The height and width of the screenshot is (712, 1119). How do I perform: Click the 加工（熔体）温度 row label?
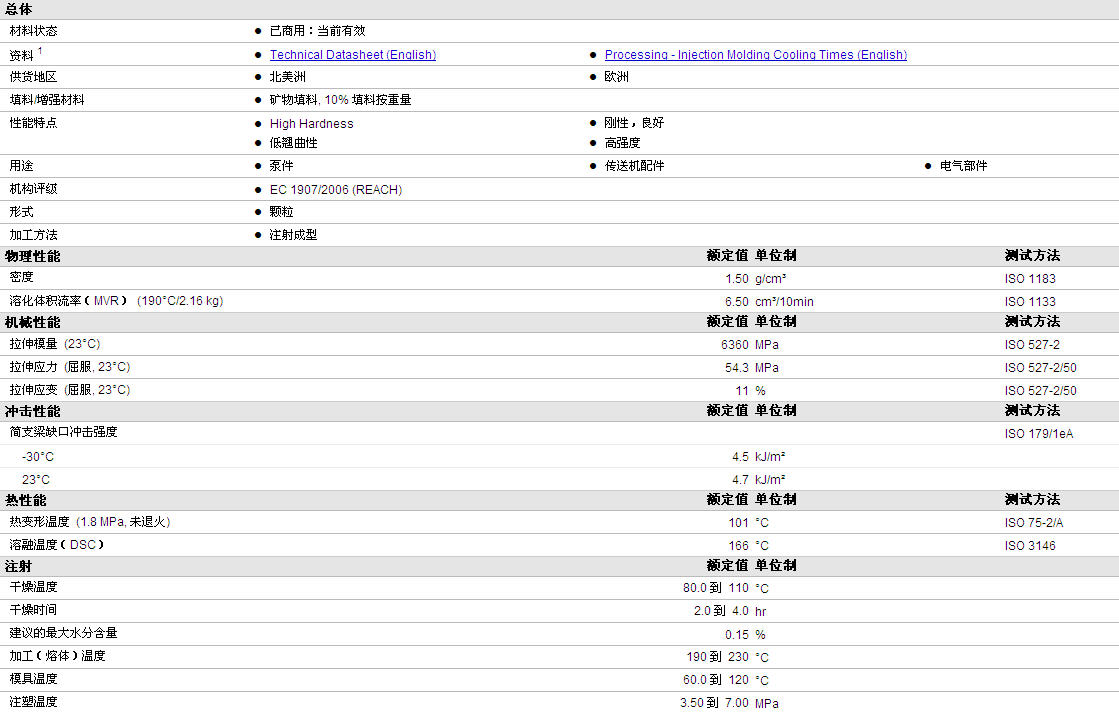point(58,656)
